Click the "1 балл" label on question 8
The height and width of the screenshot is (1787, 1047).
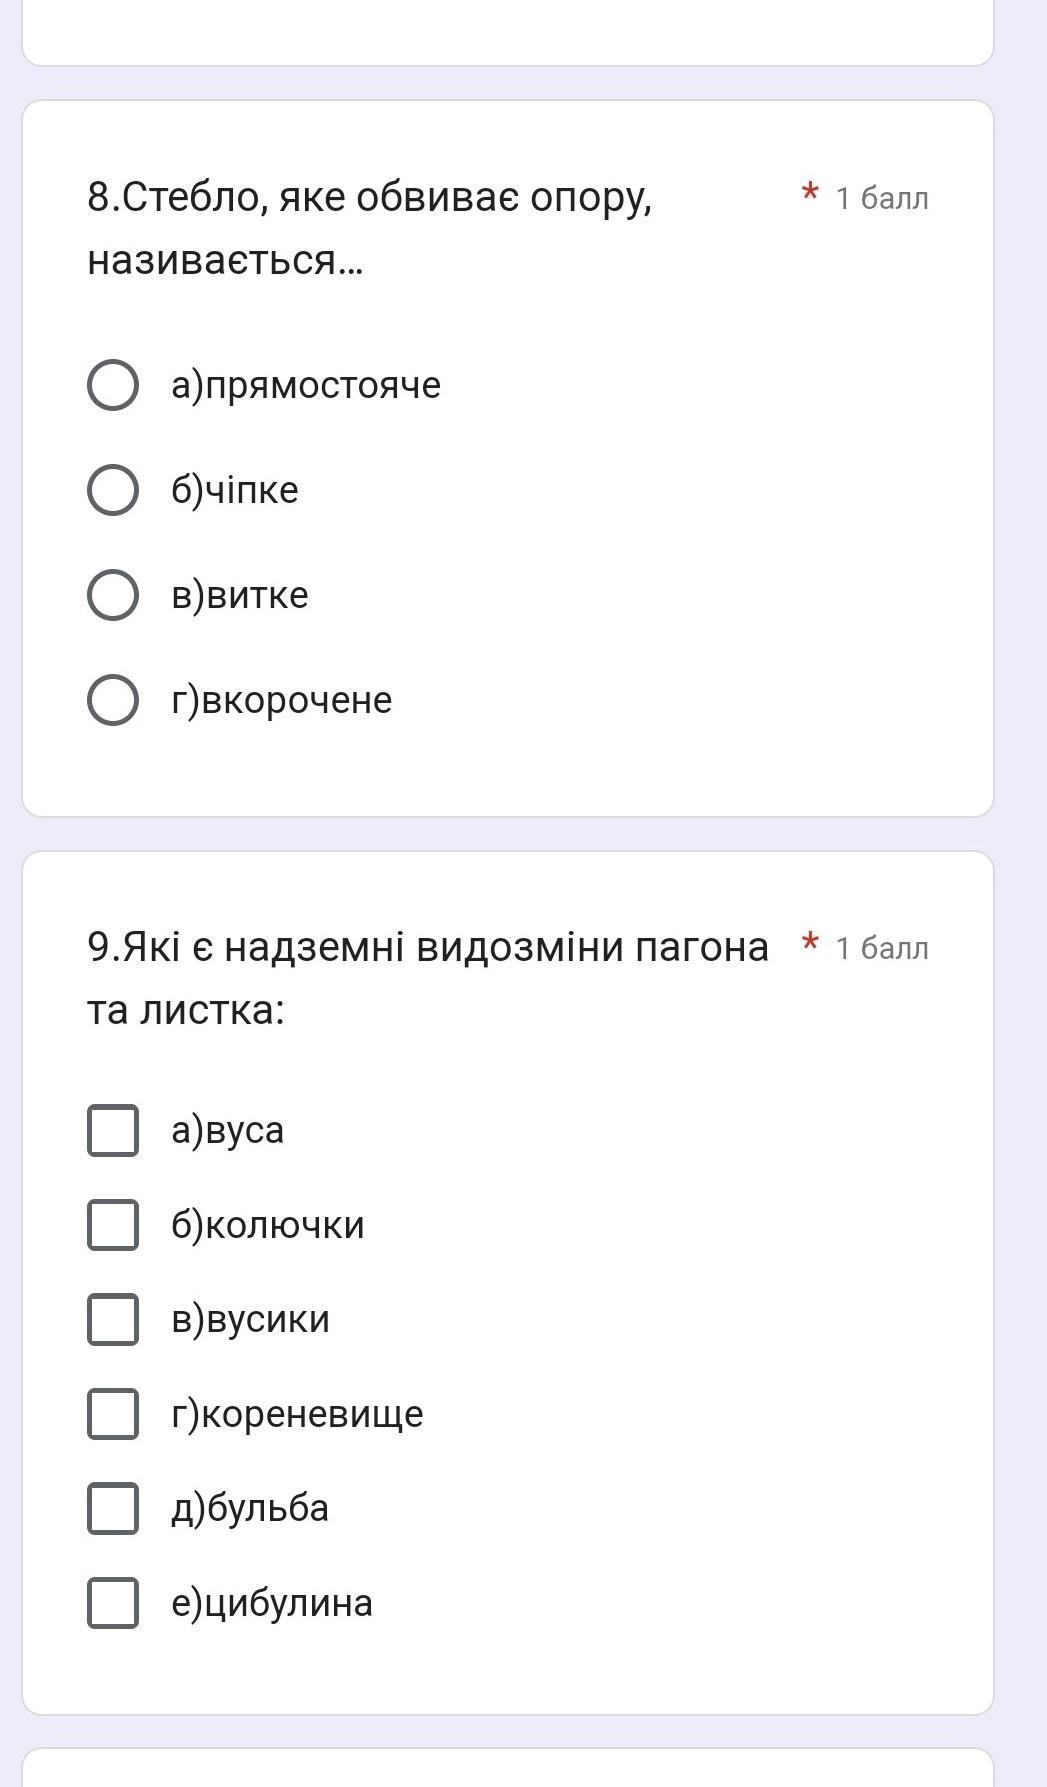[x=882, y=199]
